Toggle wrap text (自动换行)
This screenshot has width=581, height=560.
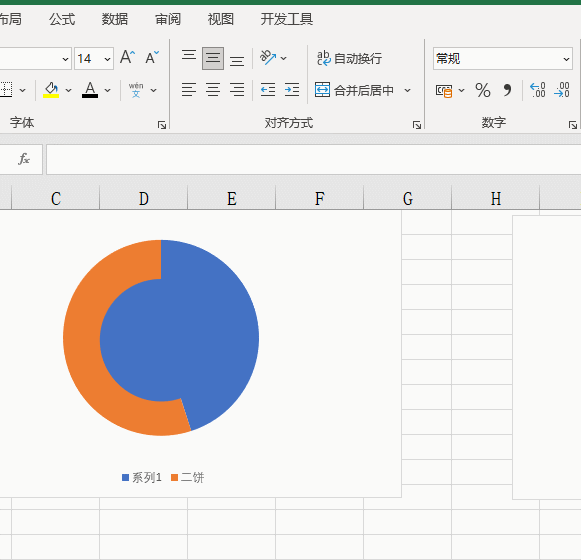[349, 58]
